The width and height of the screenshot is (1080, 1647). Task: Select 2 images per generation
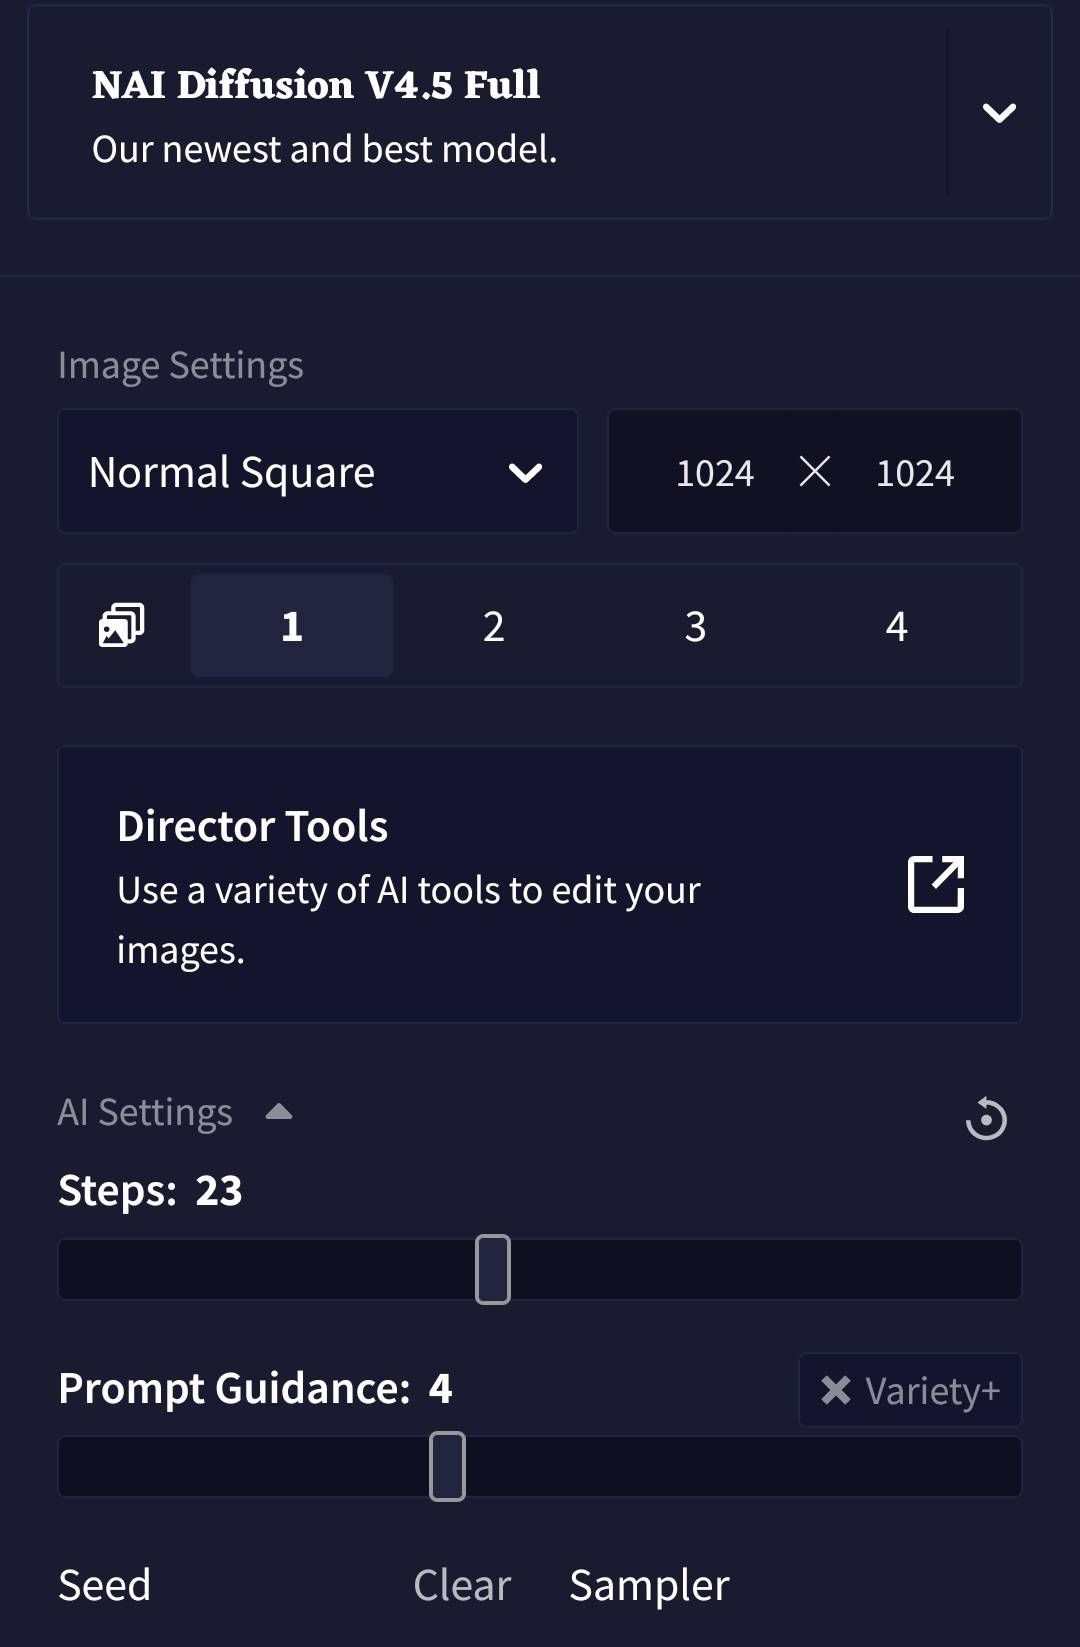(x=494, y=626)
